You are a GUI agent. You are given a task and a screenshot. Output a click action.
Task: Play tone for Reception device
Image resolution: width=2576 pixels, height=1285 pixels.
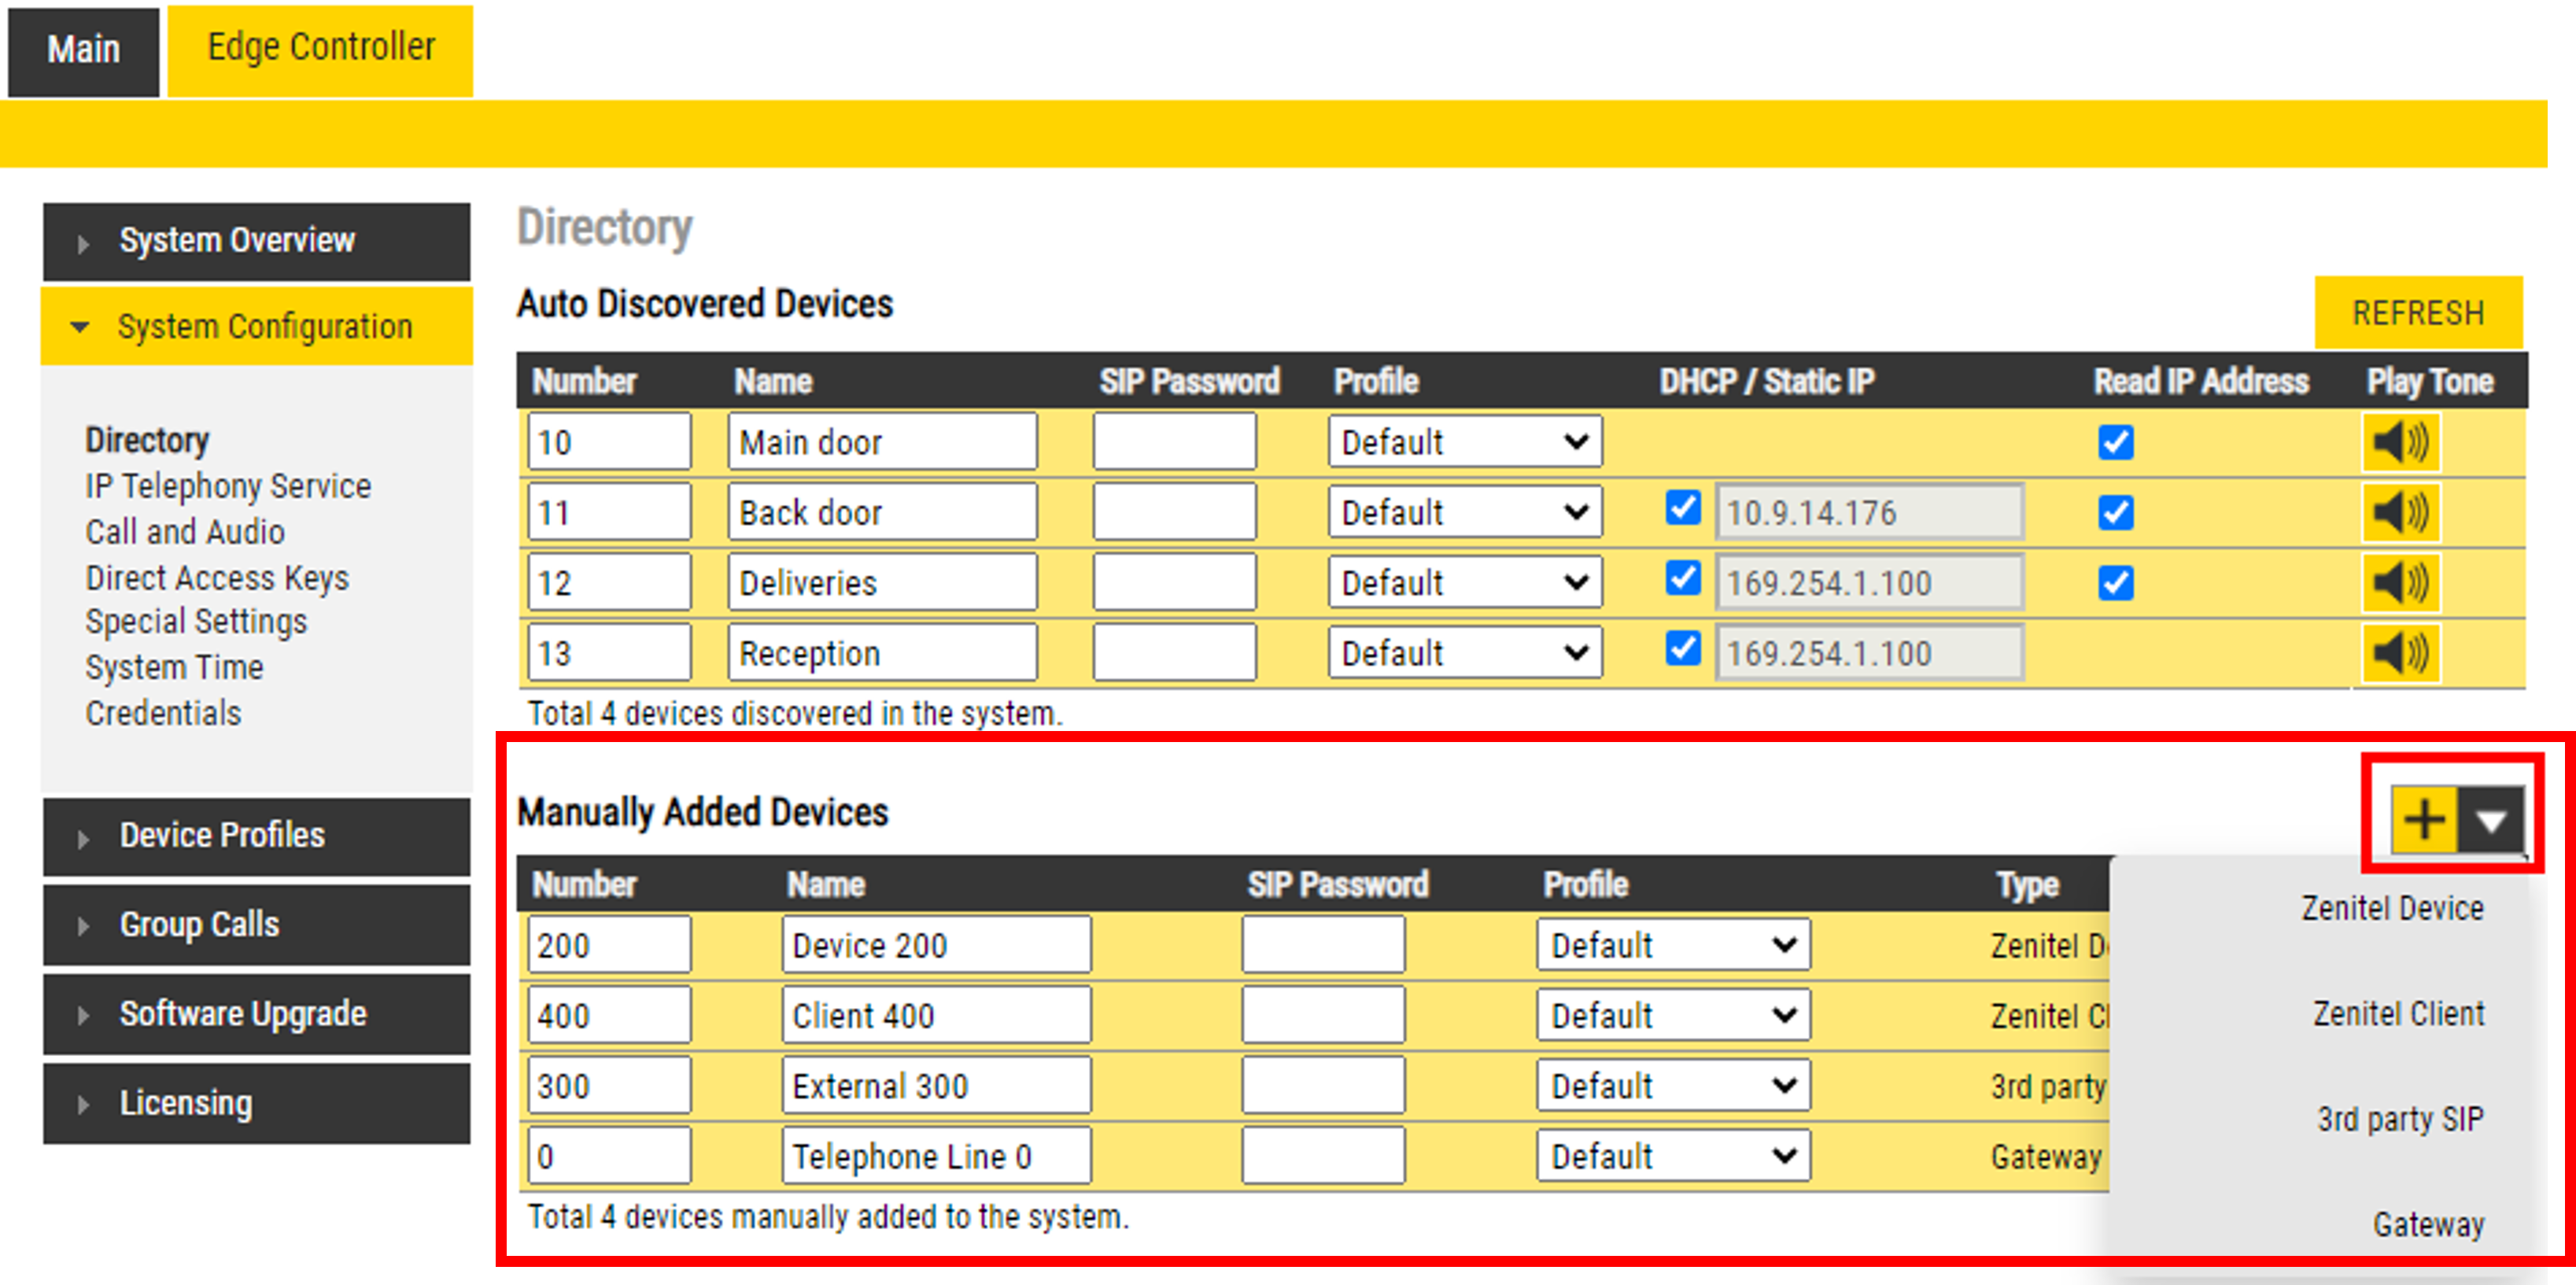pos(2401,653)
